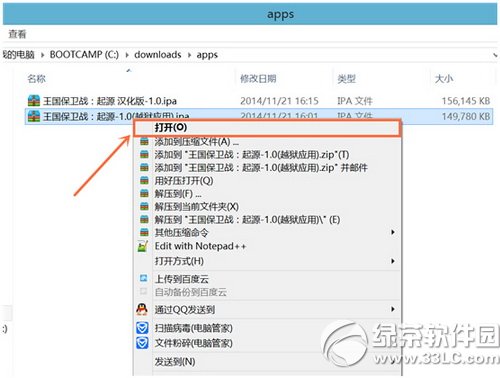The height and width of the screenshot is (378, 500).
Task: Click archive icon beside 用好压打开(Q)
Action: click(144, 181)
